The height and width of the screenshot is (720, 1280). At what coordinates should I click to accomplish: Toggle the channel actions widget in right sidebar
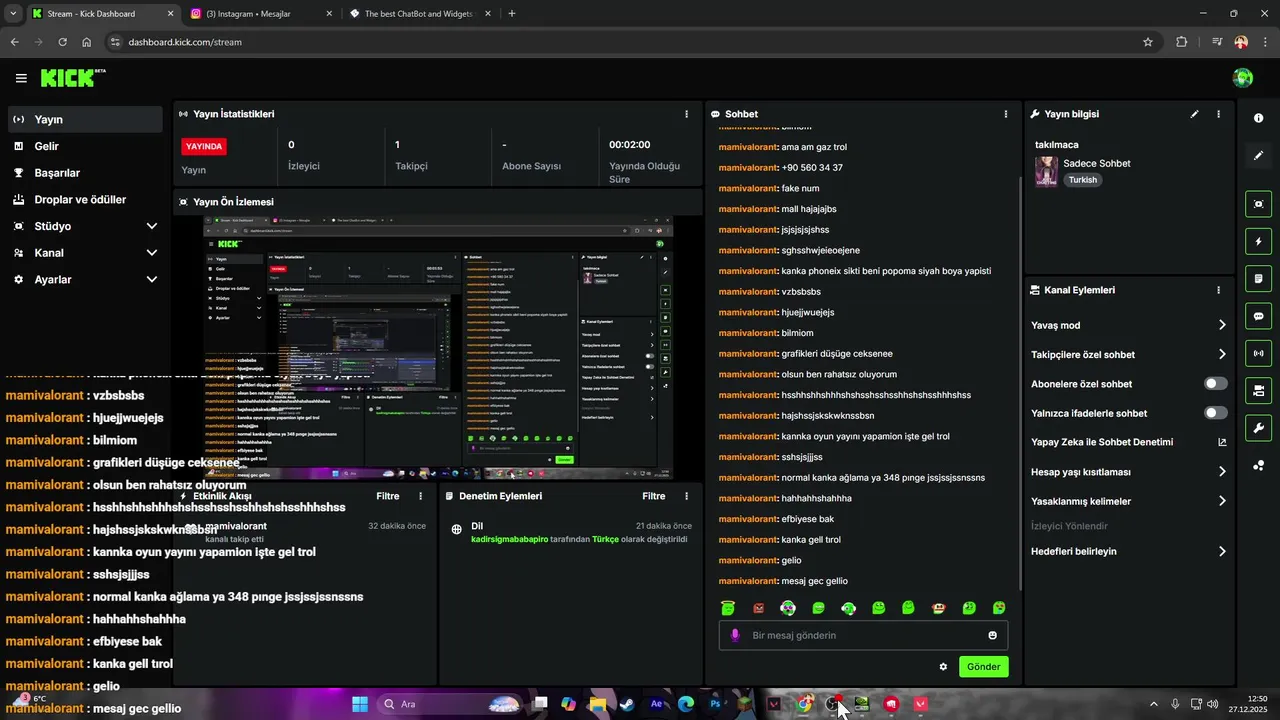(x=1258, y=390)
